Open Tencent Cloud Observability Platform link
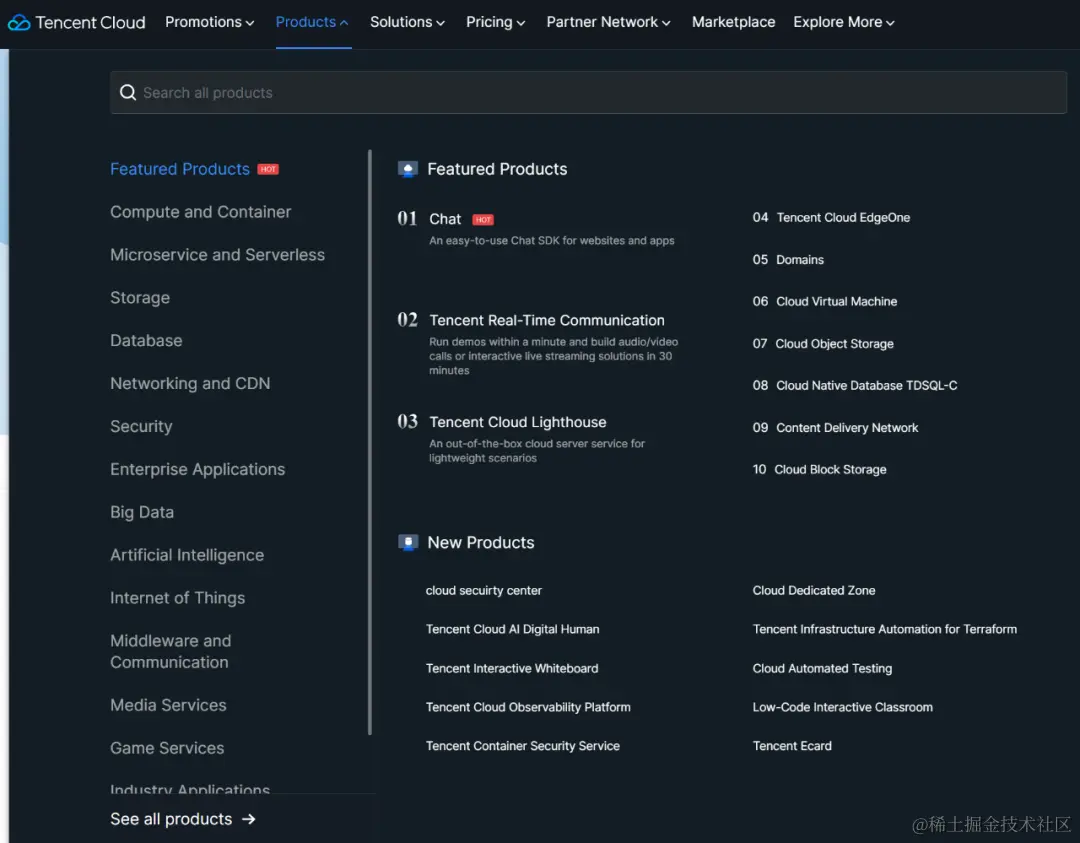The width and height of the screenshot is (1080, 843). [528, 707]
